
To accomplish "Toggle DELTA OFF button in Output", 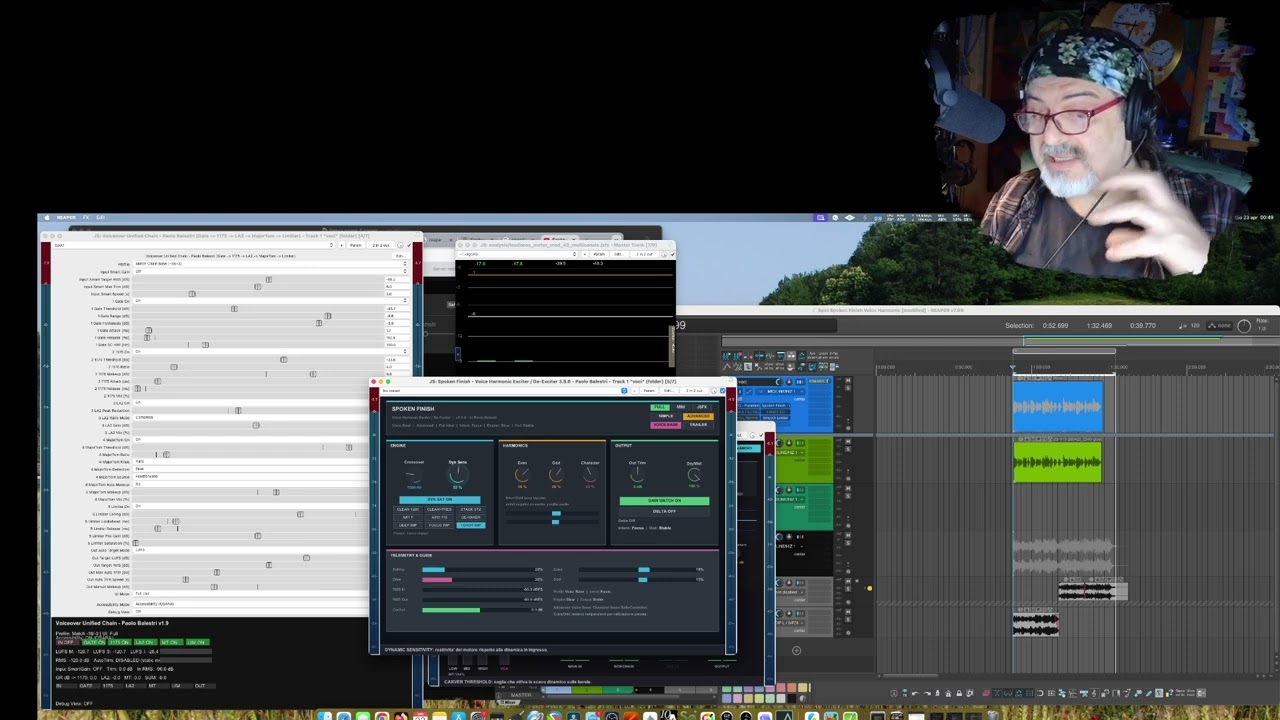I will click(664, 511).
